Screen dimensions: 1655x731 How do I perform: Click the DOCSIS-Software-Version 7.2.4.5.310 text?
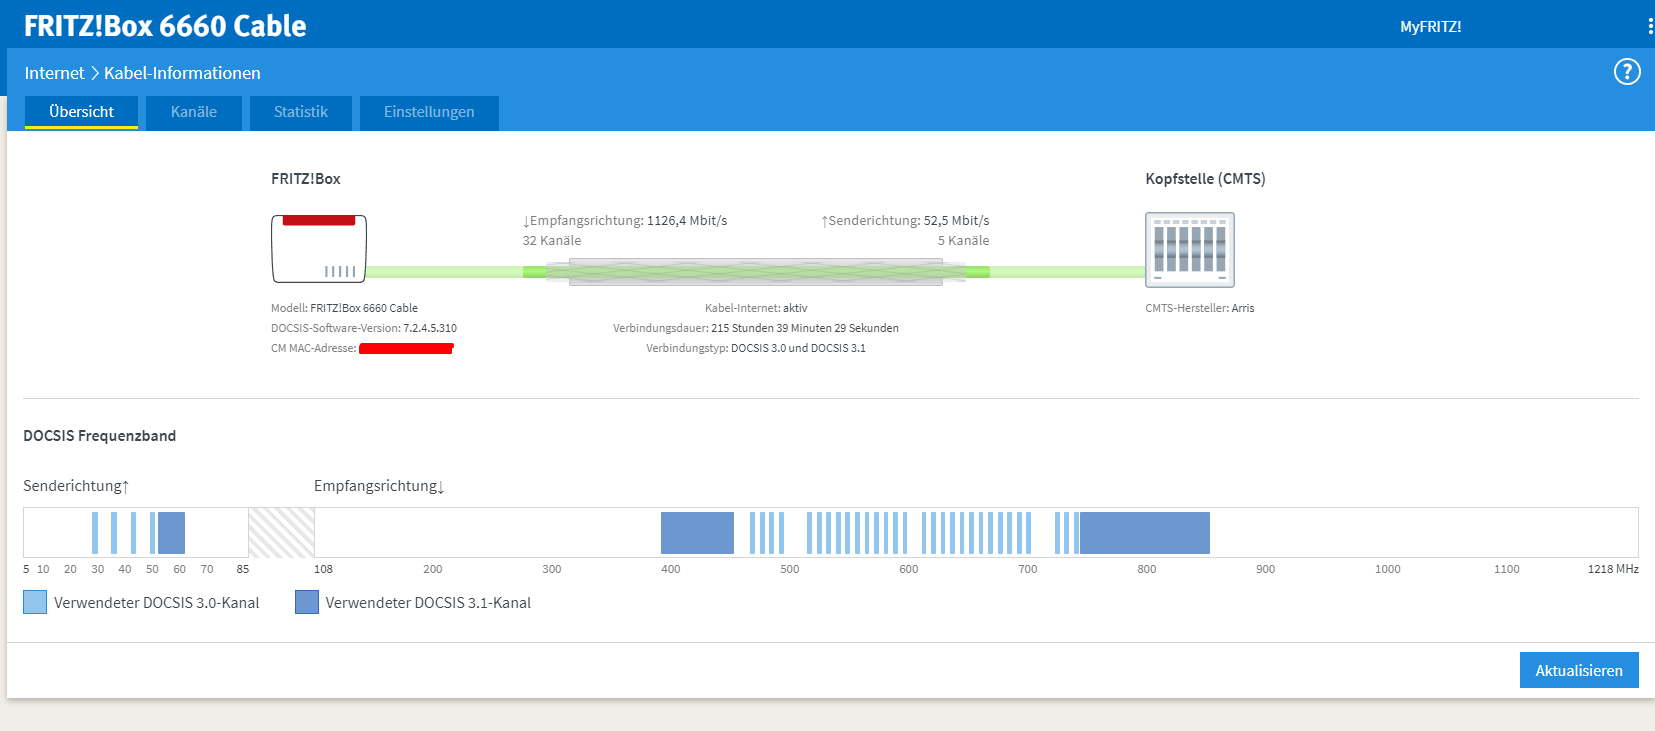click(364, 328)
